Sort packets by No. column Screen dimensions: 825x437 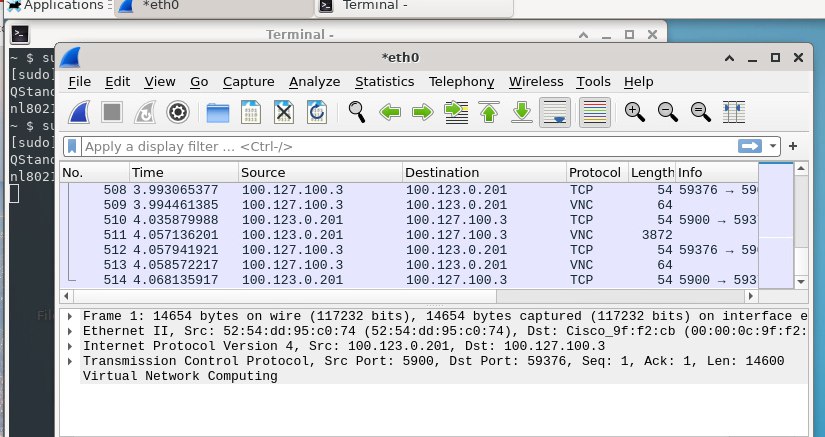point(95,172)
